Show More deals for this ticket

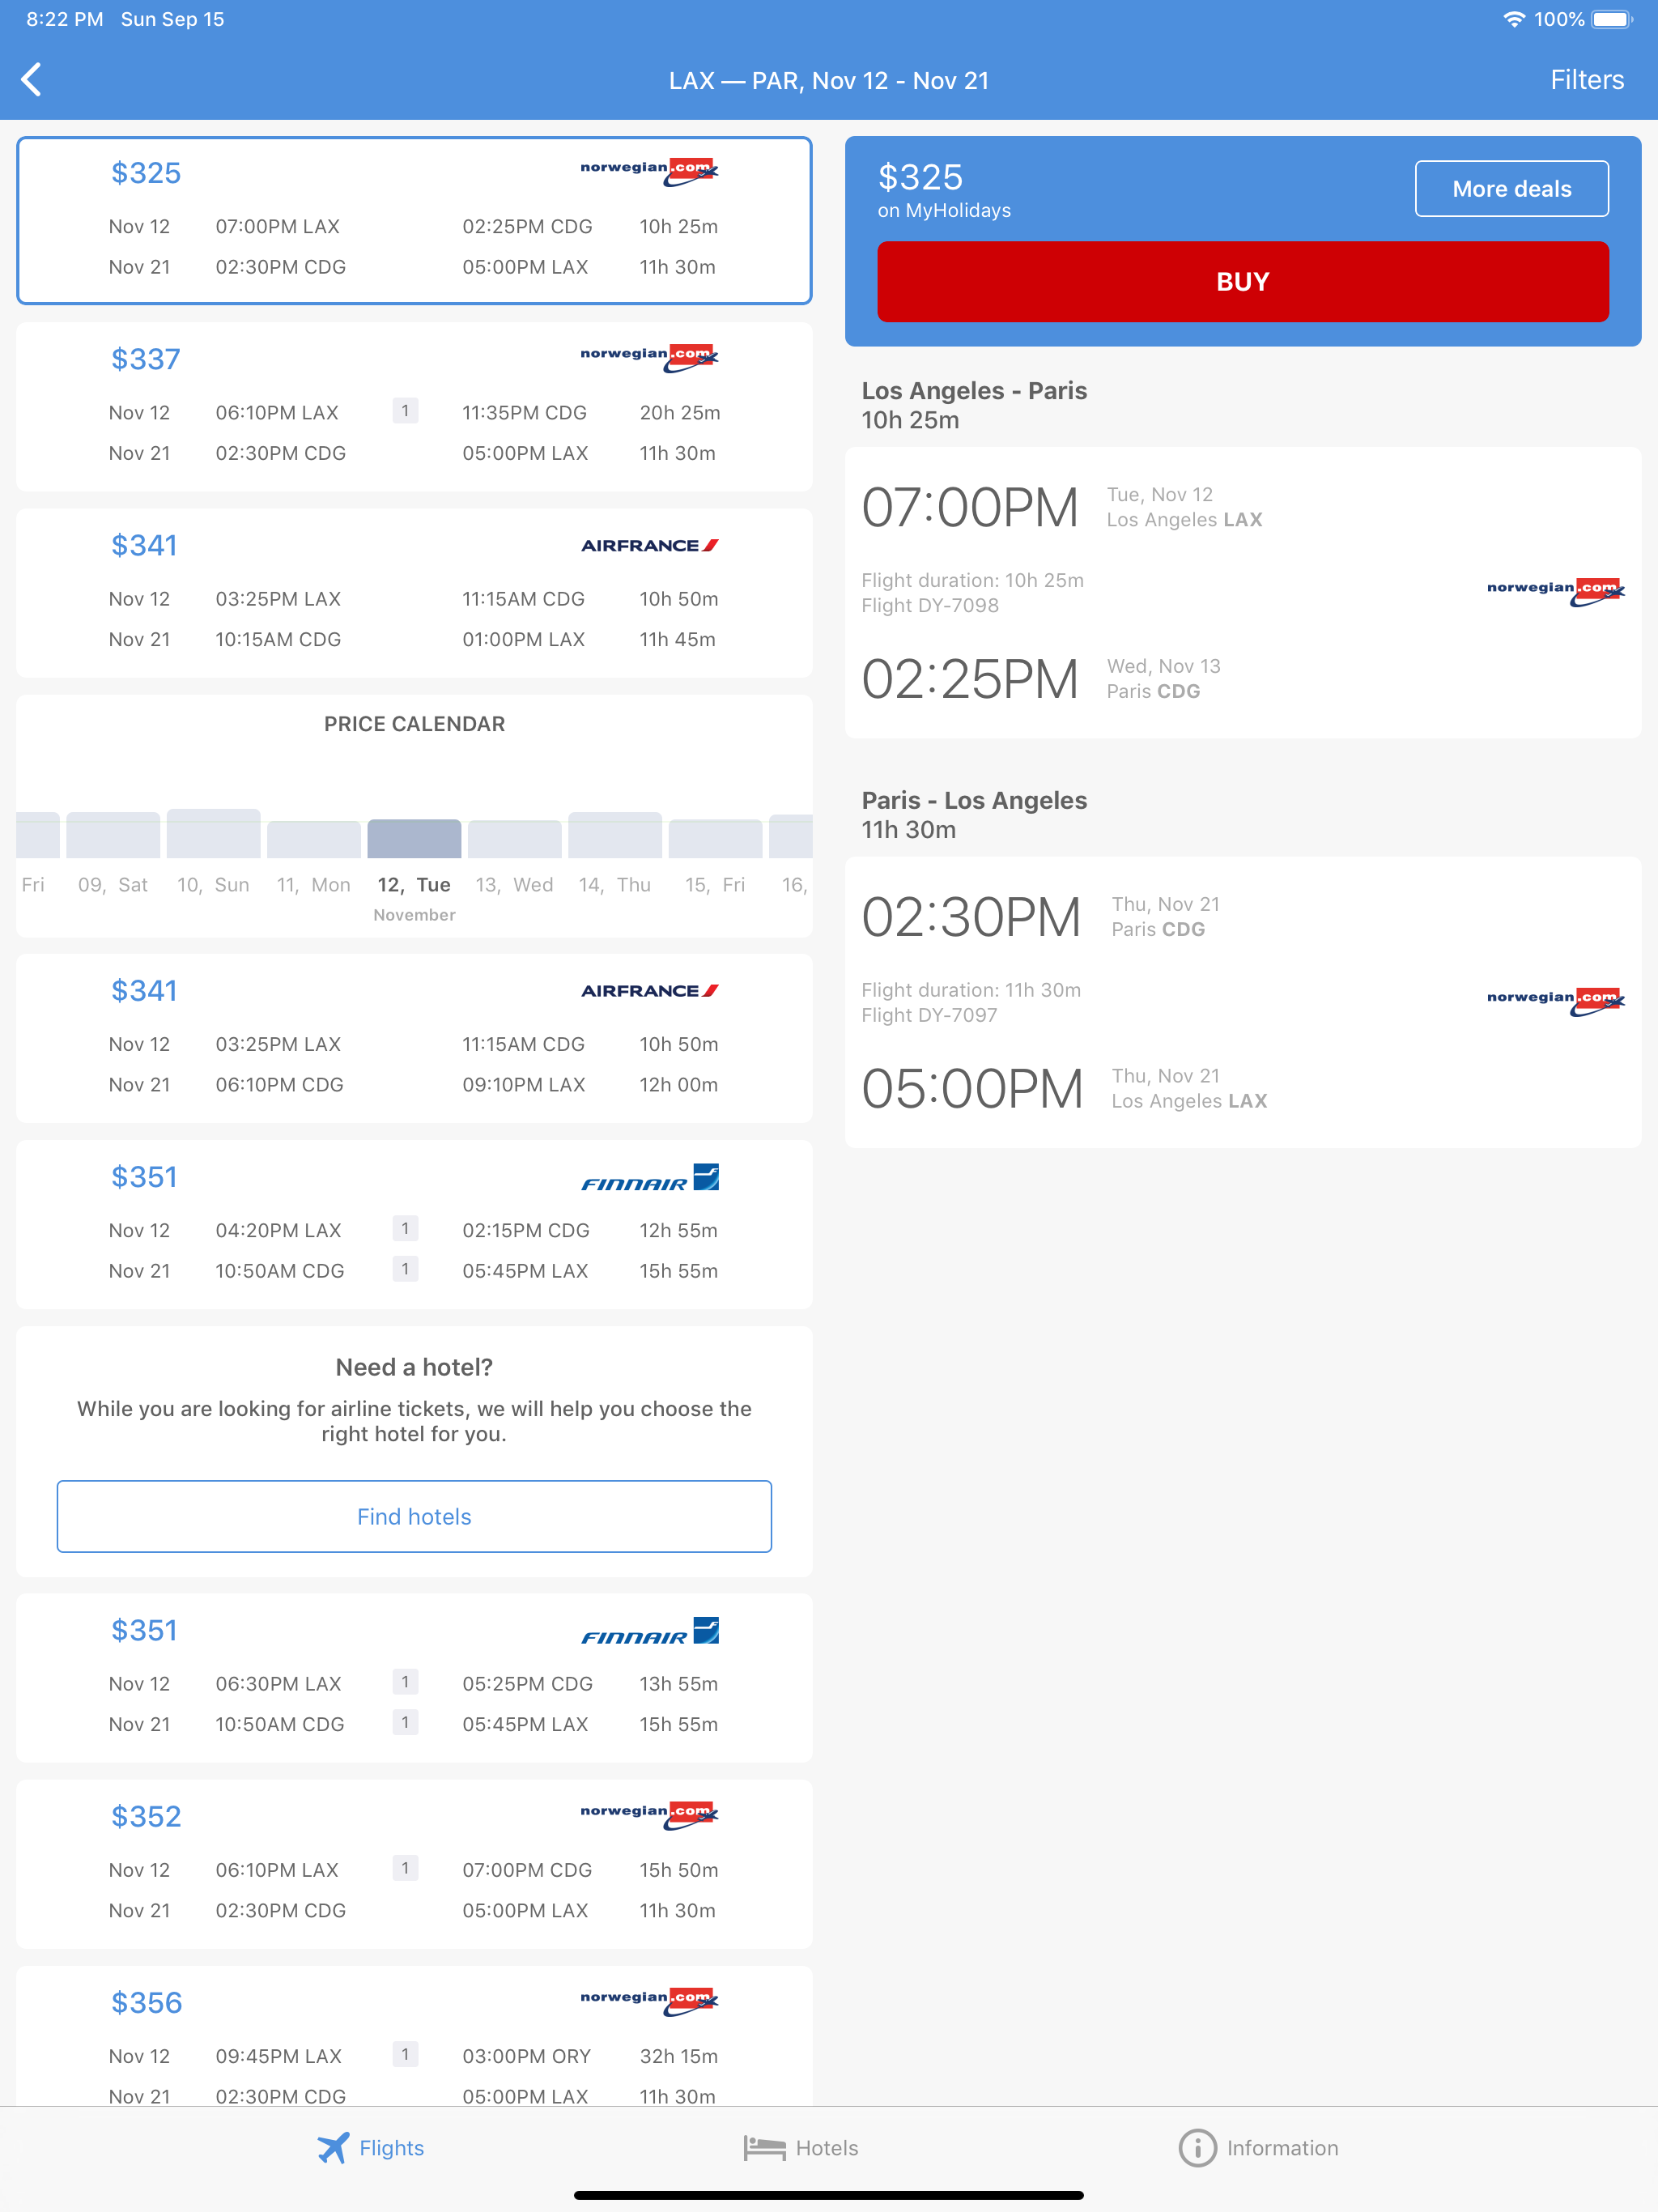click(1511, 189)
